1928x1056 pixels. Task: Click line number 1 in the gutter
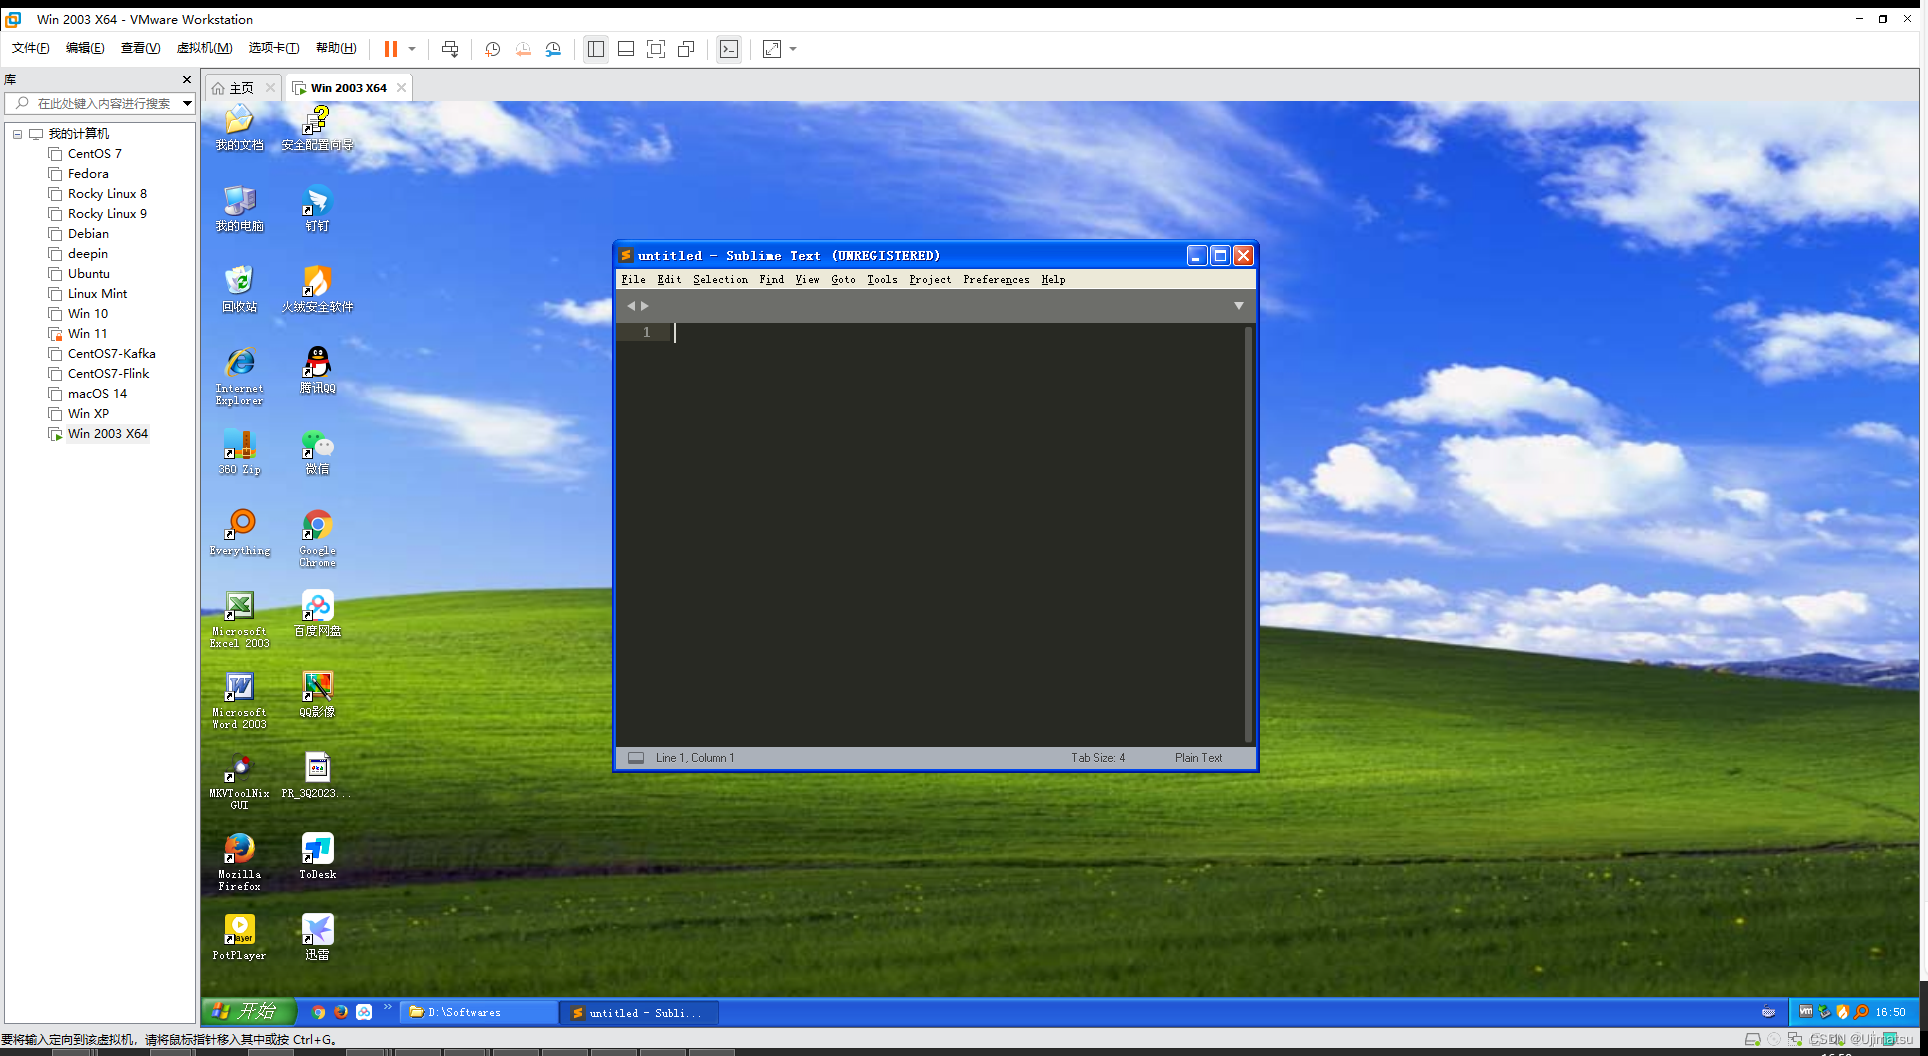[x=647, y=332]
